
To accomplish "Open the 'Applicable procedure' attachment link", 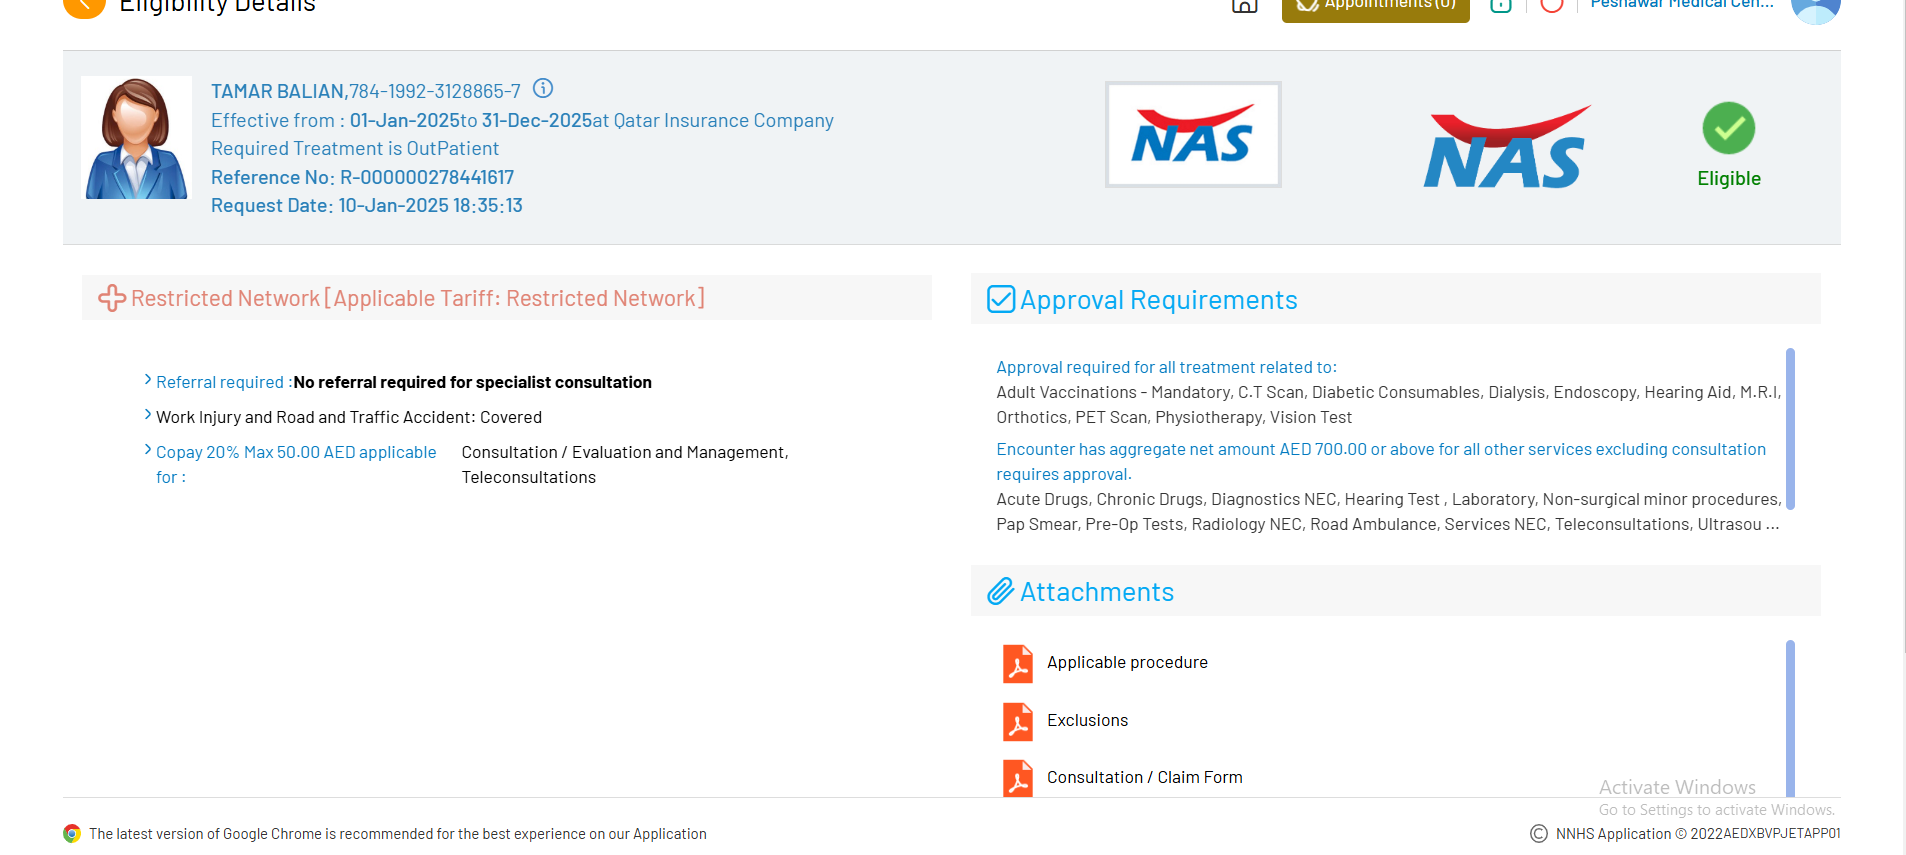I will pyautogui.click(x=1127, y=662).
